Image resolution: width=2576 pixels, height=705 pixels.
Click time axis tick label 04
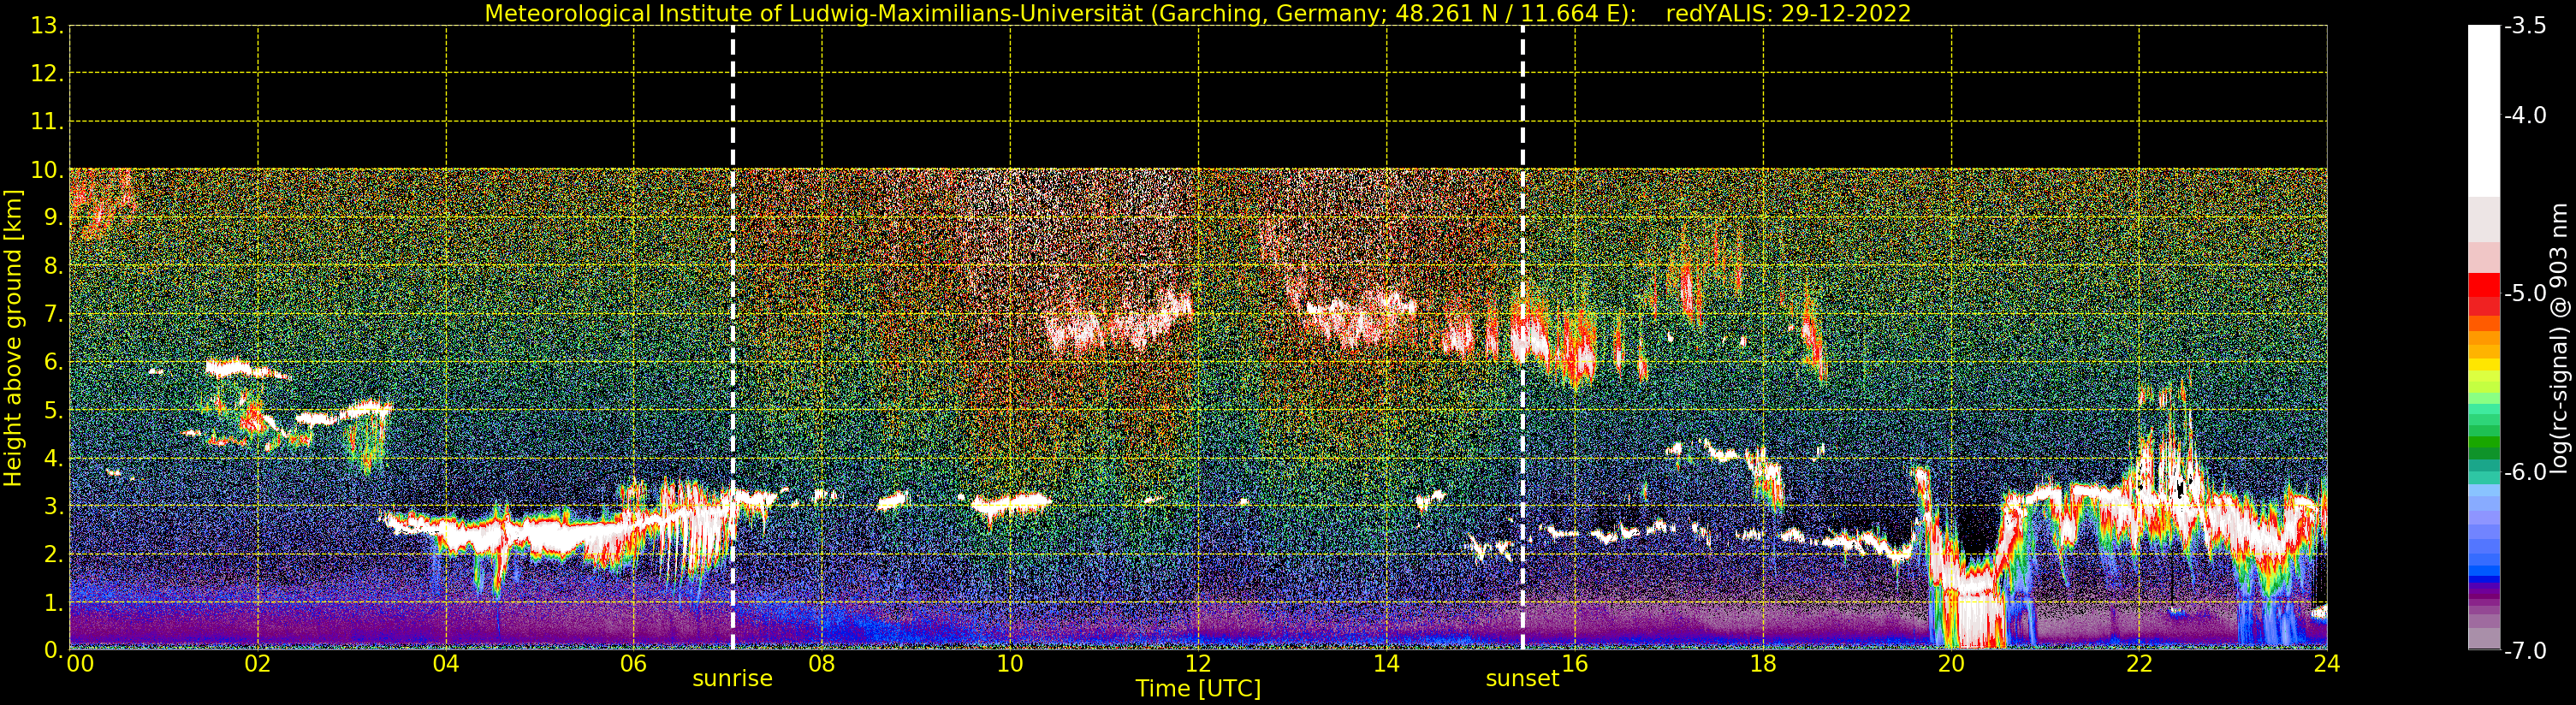446,664
